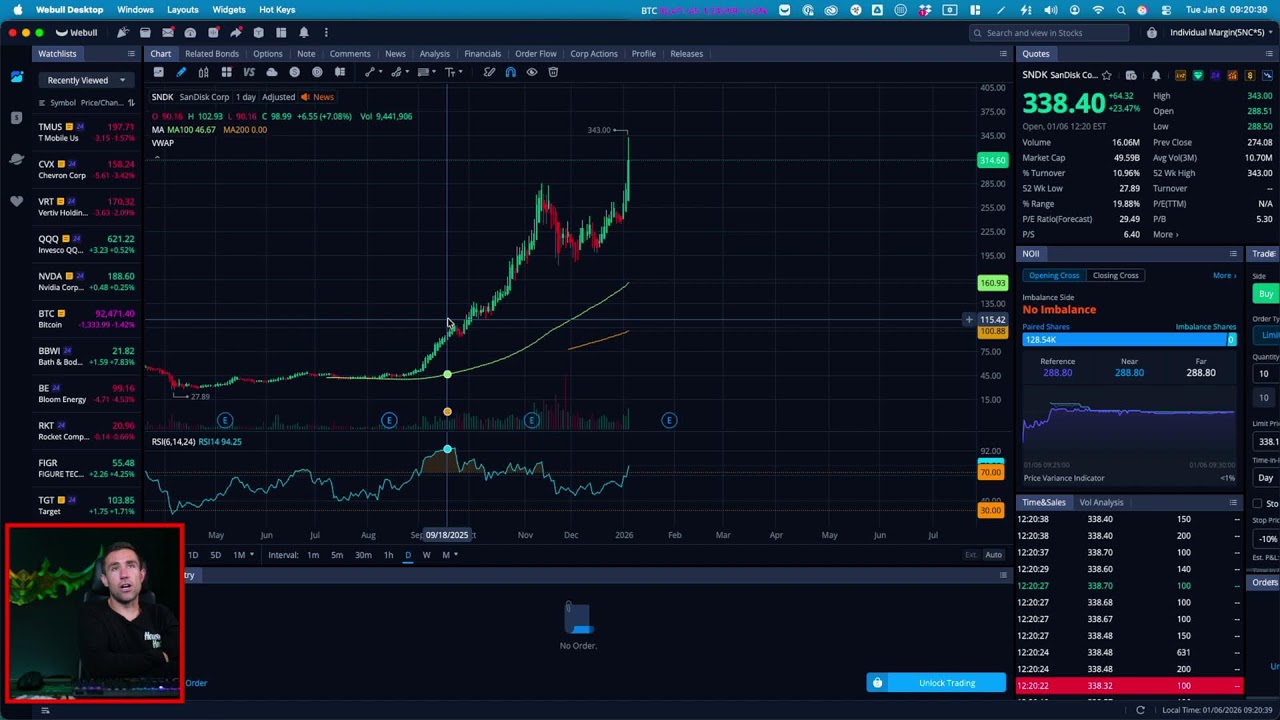This screenshot has height=720, width=1280.
Task: Toggle Ext. extended hours button
Action: pyautogui.click(x=970, y=555)
